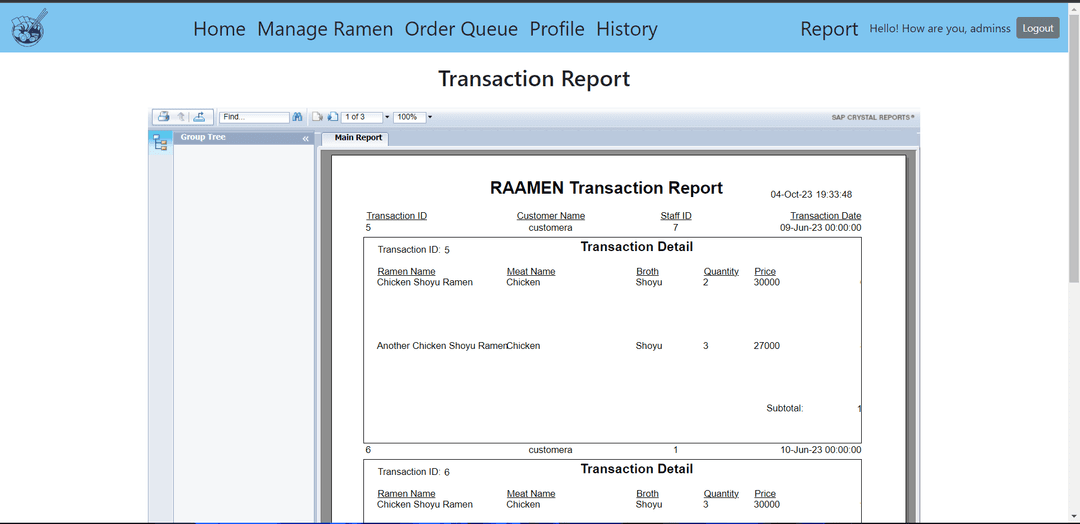The image size is (1080, 524).
Task: Open the Report page link
Action: tap(829, 28)
